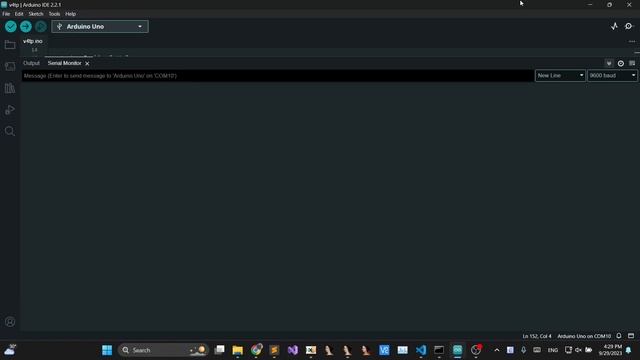Open the Serial Monitor magnifier icon in toolbar
The width and height of the screenshot is (640, 360).
click(629, 27)
